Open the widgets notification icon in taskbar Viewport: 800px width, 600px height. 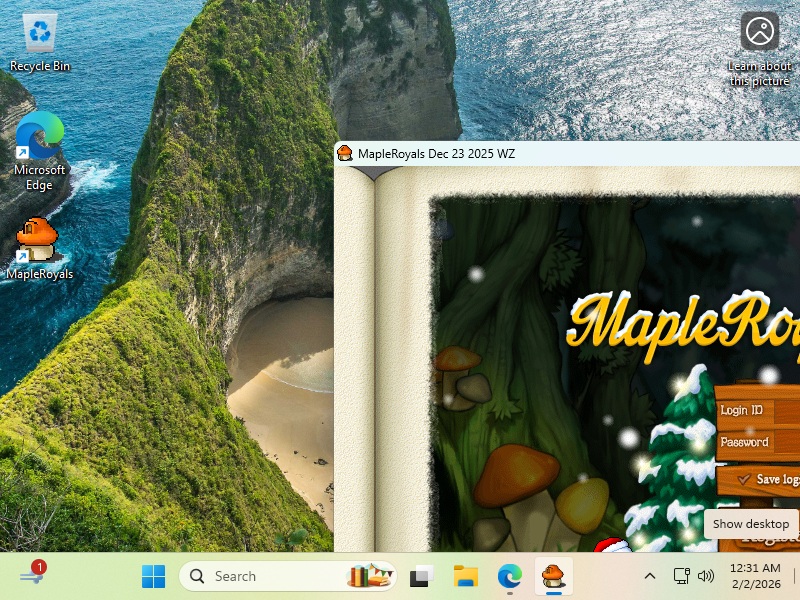[x=32, y=574]
